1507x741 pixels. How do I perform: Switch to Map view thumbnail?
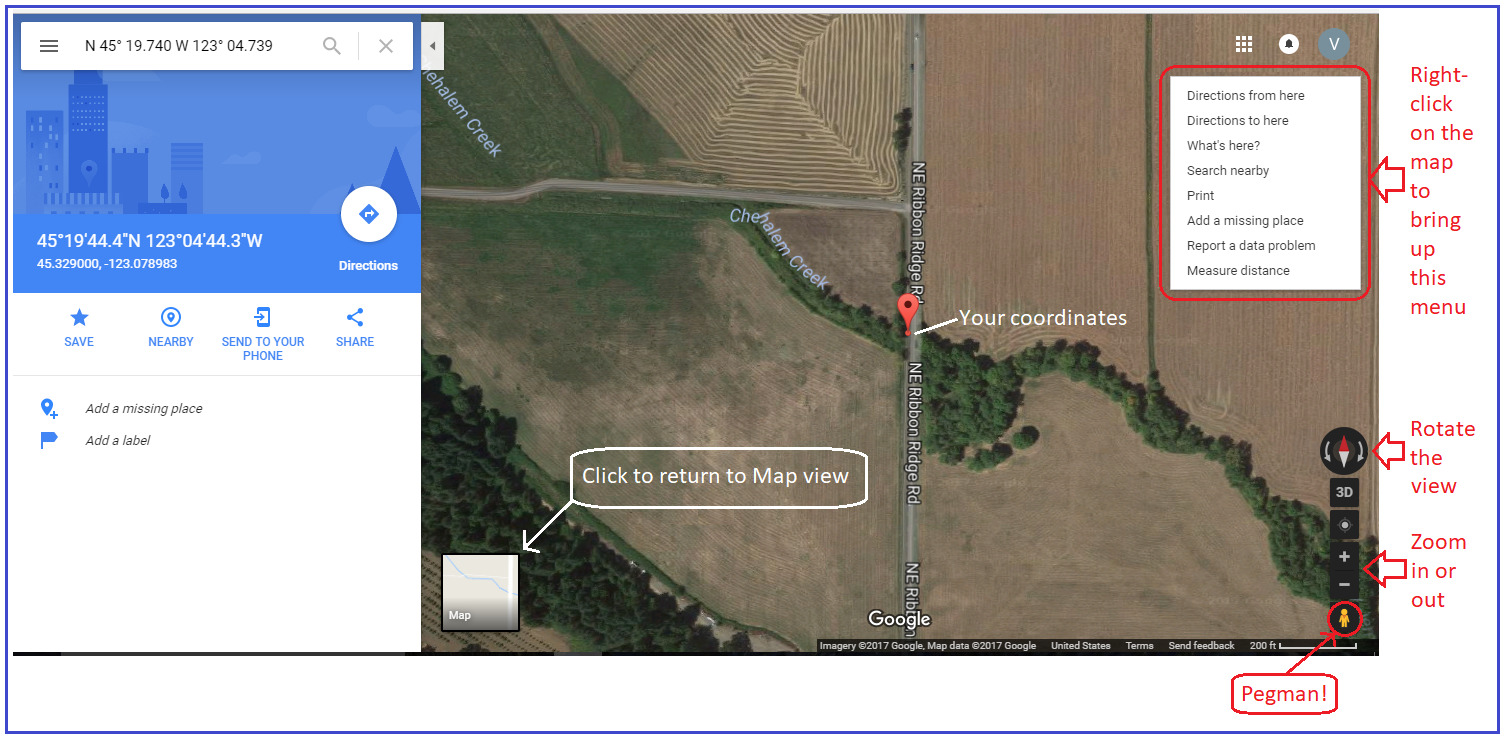pos(481,592)
